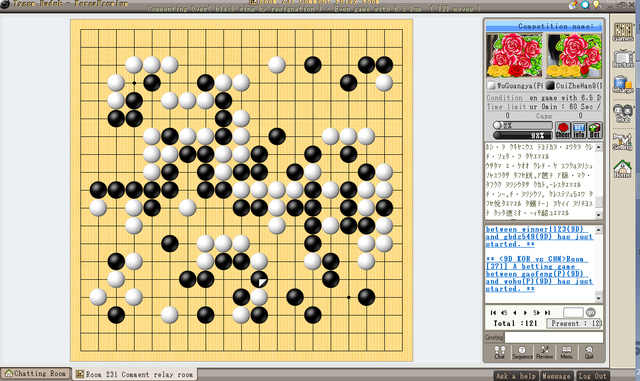The height and width of the screenshot is (381, 640).
Task: Click the Greeting button
Action: pyautogui.click(x=494, y=337)
